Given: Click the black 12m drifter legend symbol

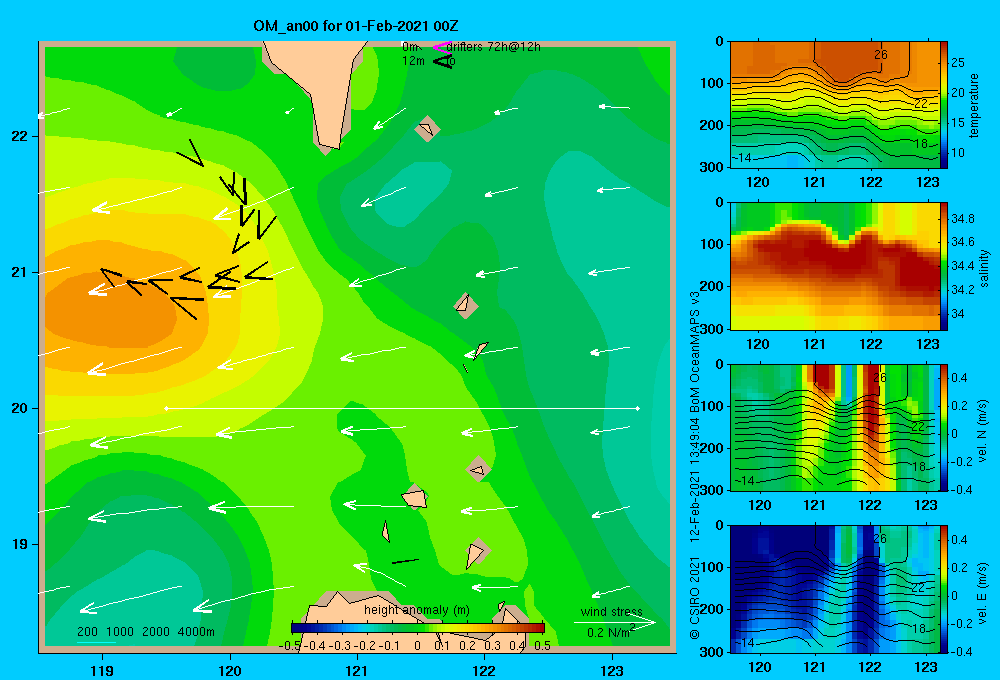Looking at the screenshot, I should coord(443,61).
